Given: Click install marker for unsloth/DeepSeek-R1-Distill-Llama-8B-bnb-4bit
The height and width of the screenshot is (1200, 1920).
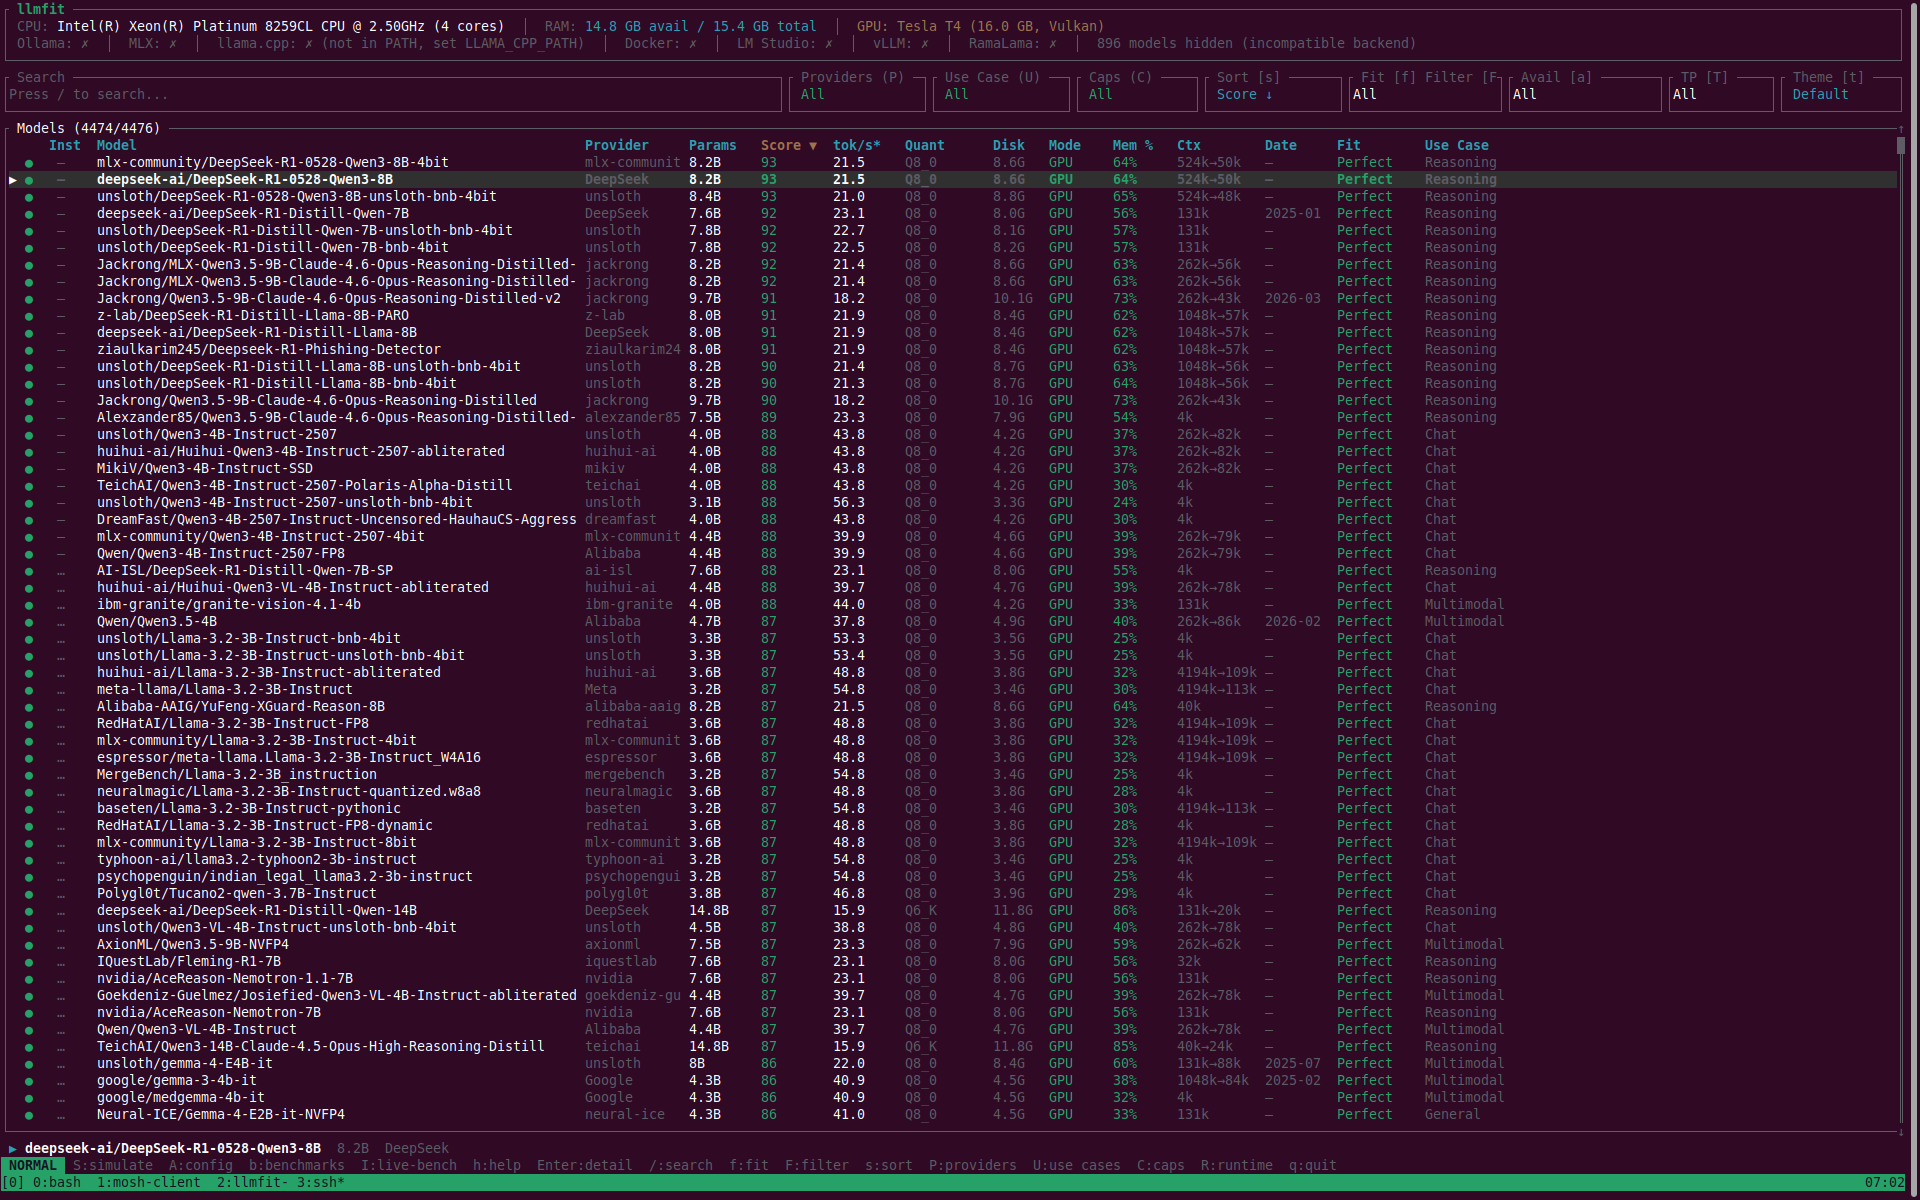Looking at the screenshot, I should pos(61,384).
